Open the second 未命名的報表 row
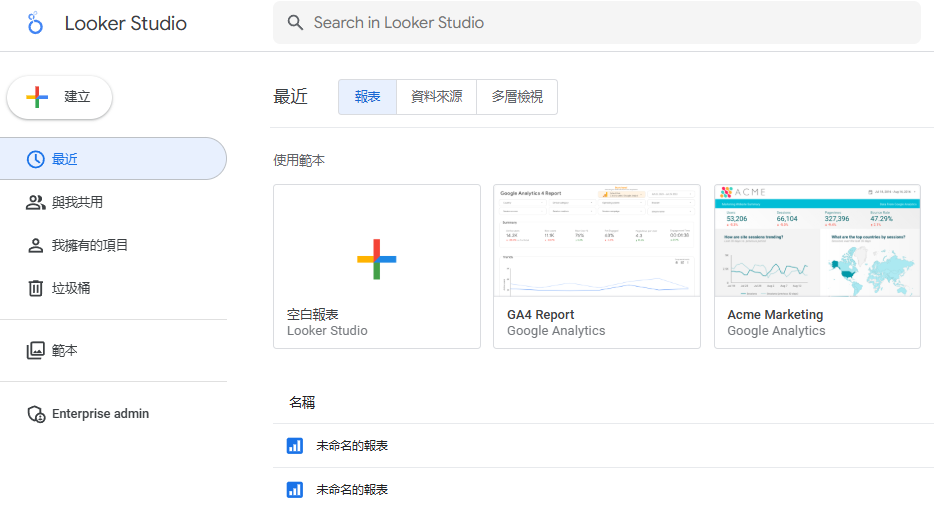The width and height of the screenshot is (934, 511). pos(603,490)
